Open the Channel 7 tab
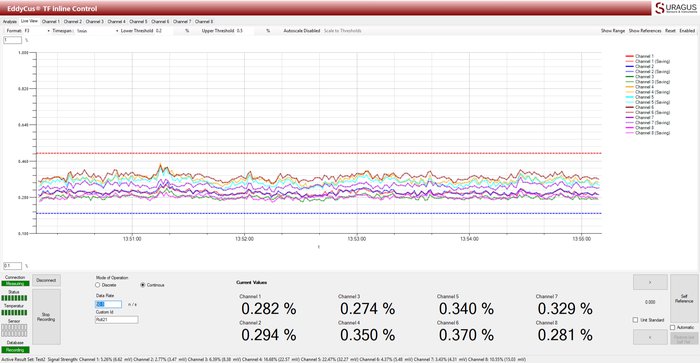Viewport: 700px width, 363px height. click(x=182, y=21)
